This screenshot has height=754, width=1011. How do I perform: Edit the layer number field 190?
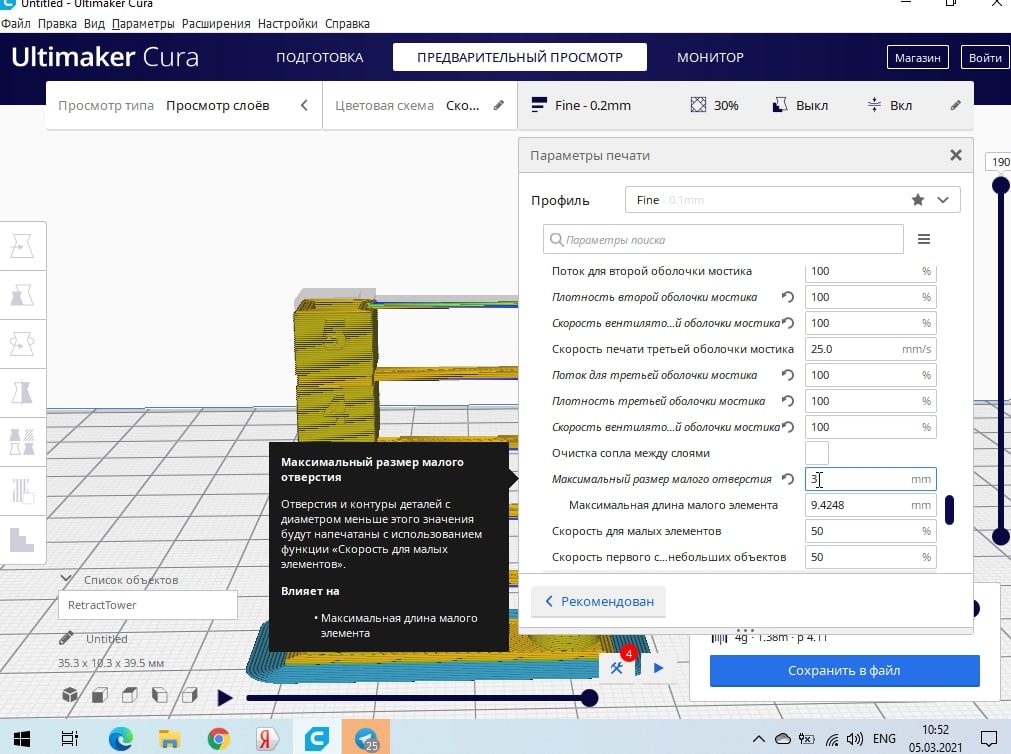click(x=999, y=162)
